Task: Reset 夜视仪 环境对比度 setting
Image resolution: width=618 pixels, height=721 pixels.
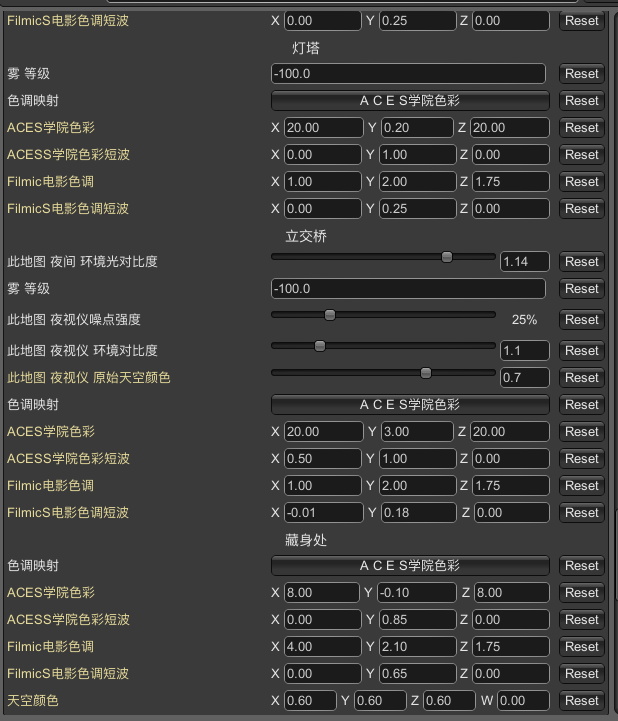Action: point(582,350)
